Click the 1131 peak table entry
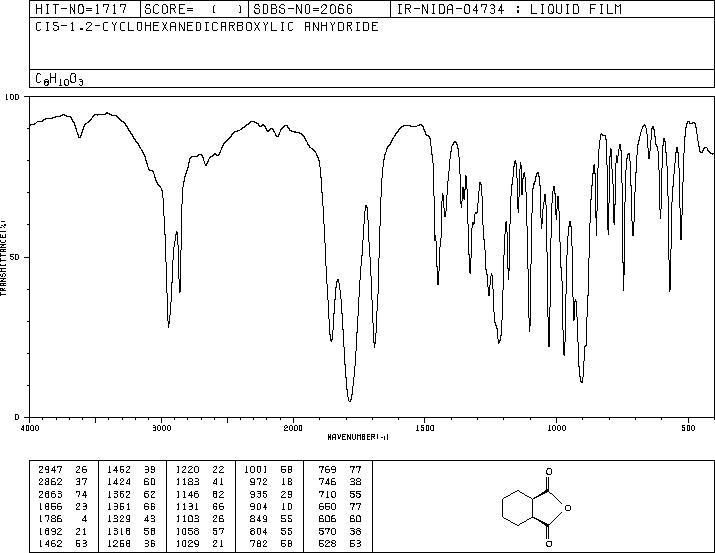 [200, 506]
